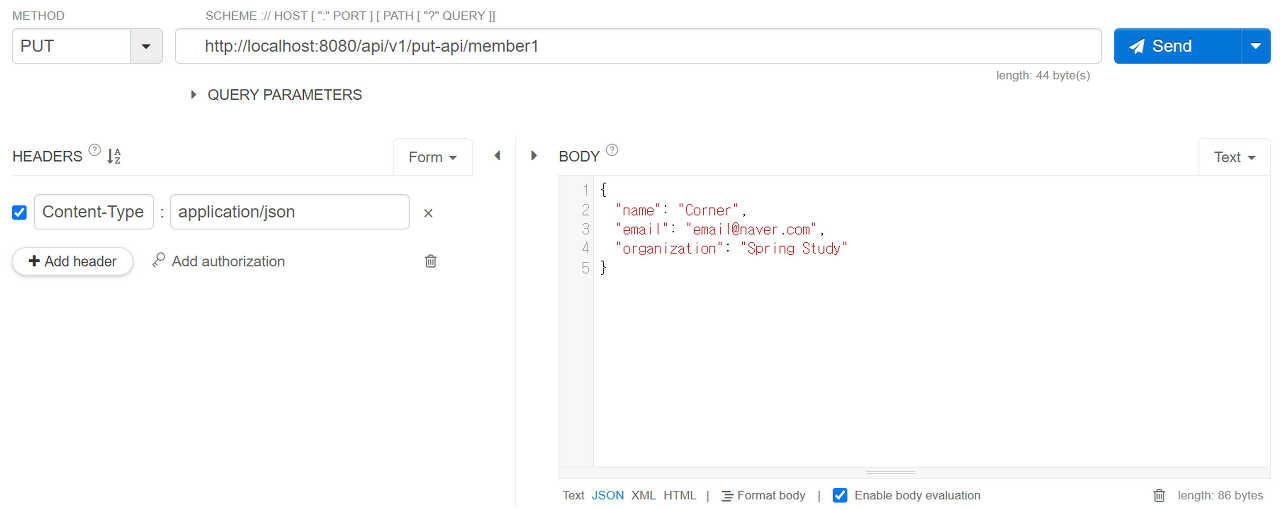Open the body Text type dropdown
Viewport: 1280px width, 510px height.
tap(1234, 157)
